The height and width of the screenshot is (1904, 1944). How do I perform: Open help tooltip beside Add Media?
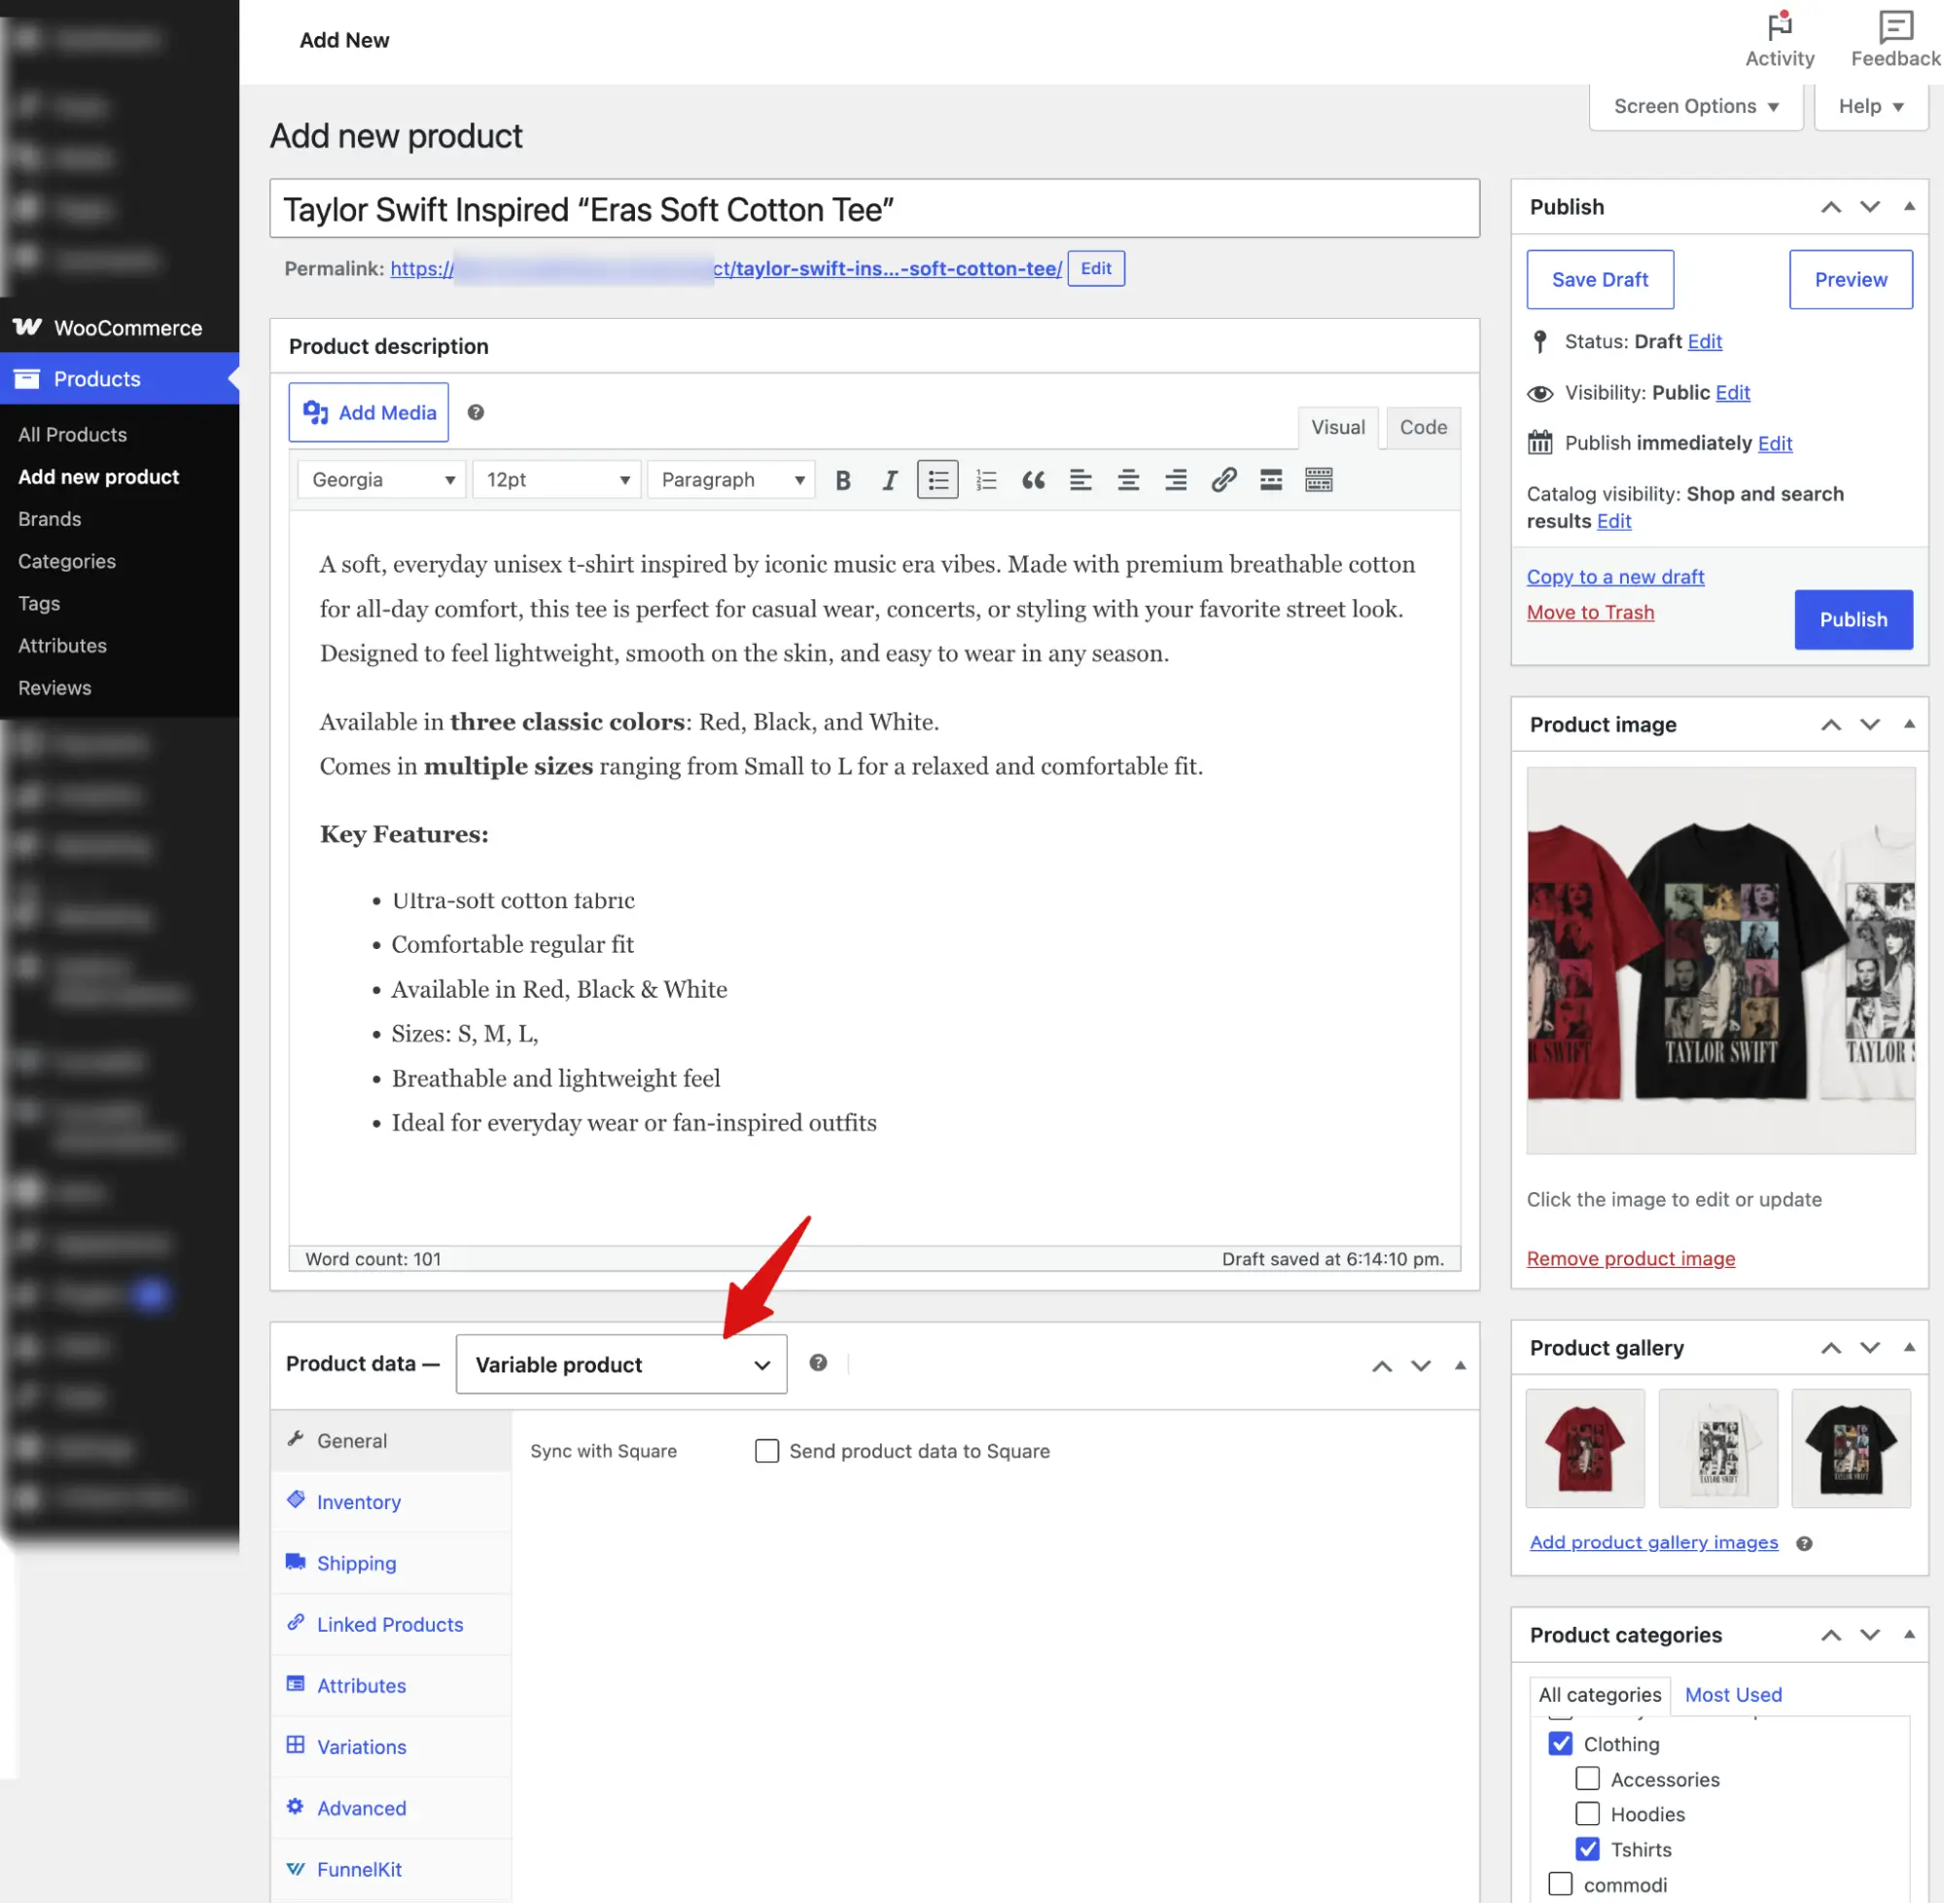tap(476, 412)
